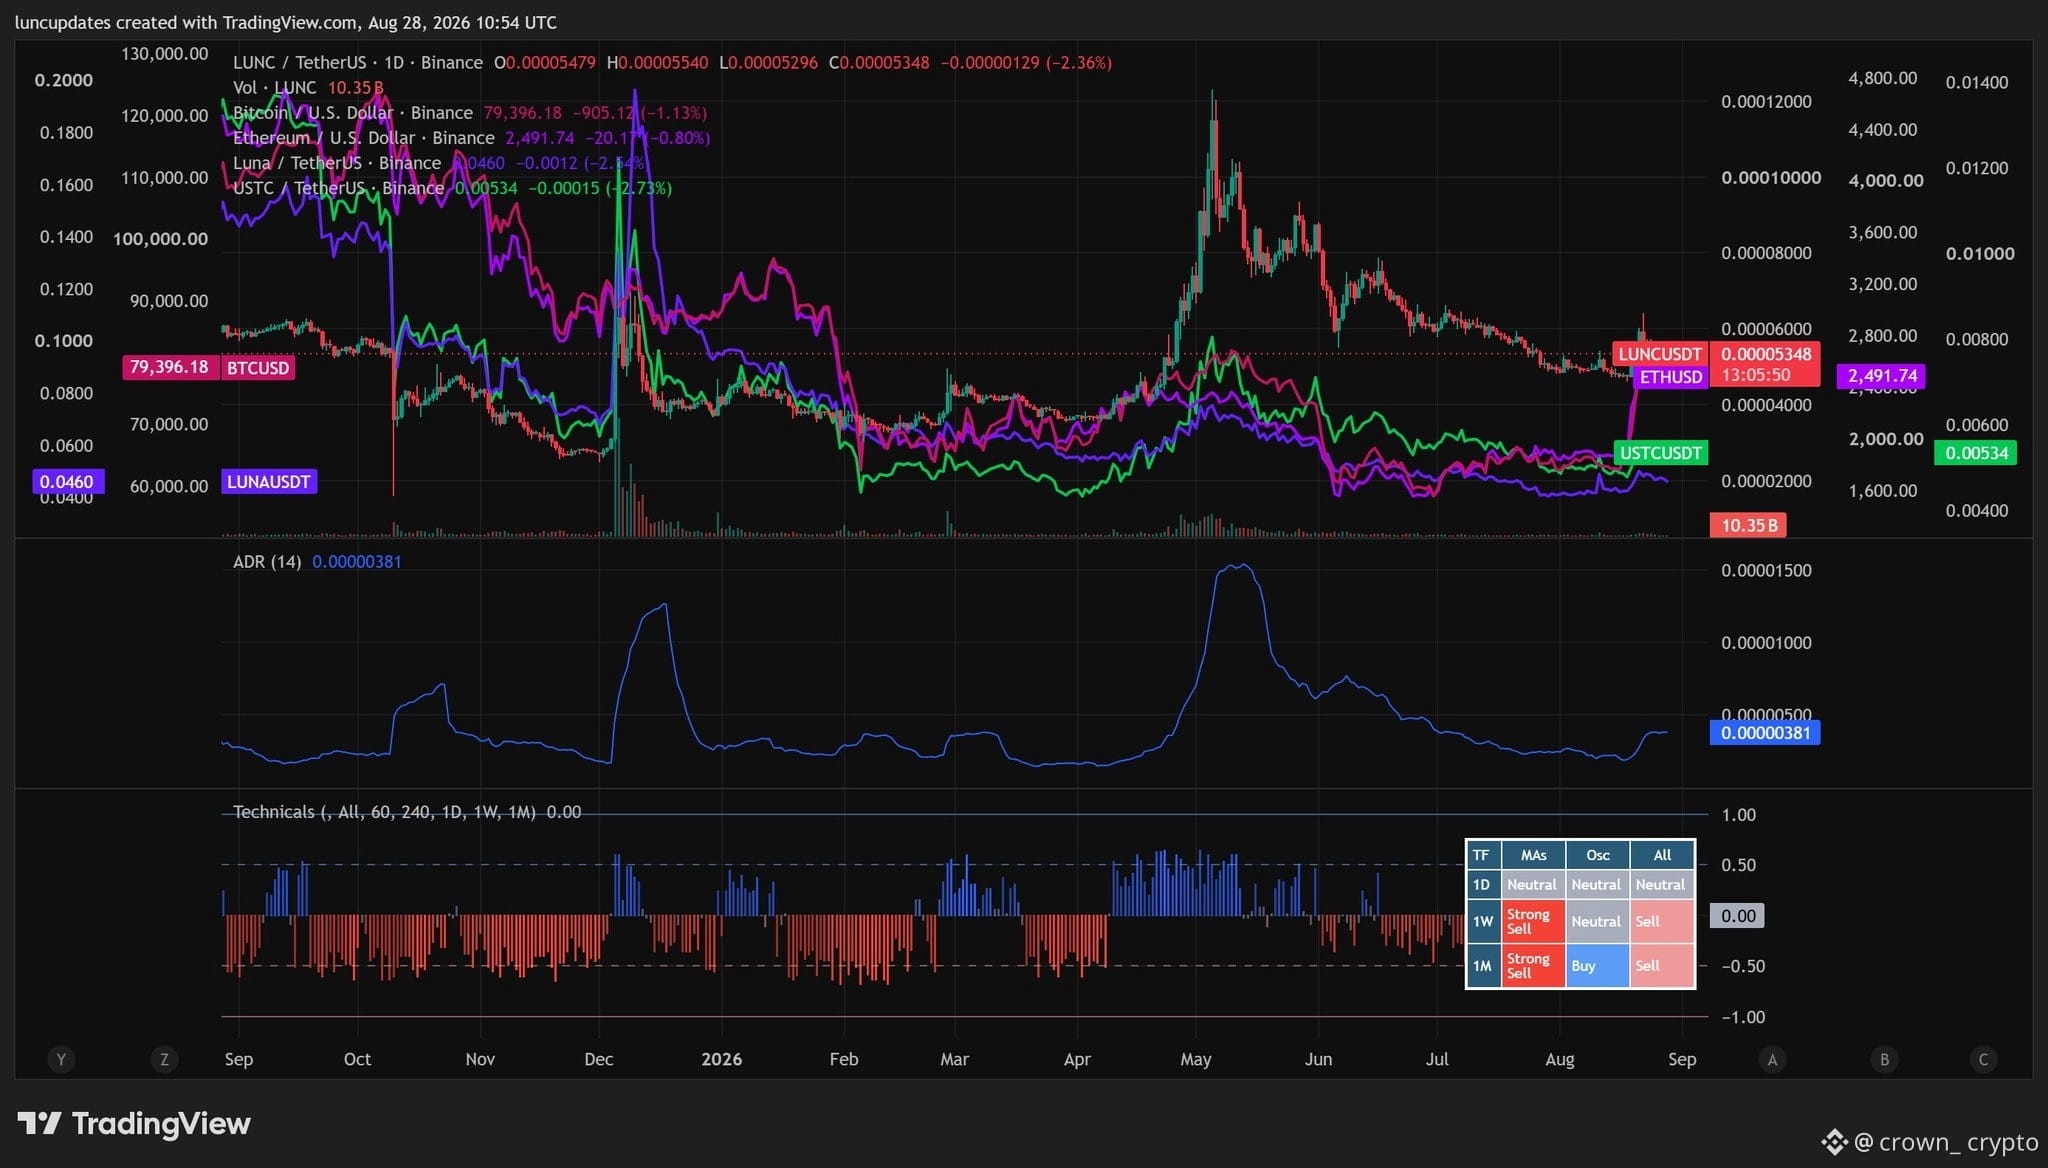
Task: Click the 2,491.74 Ethereum price label
Action: coord(1883,376)
